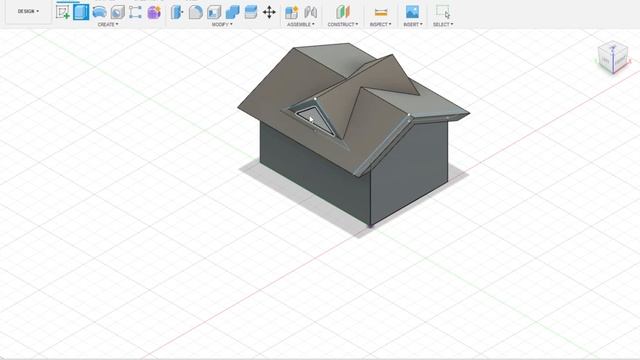Open the DESIGN workspace dropdown
This screenshot has height=360, width=640.
coord(28,11)
